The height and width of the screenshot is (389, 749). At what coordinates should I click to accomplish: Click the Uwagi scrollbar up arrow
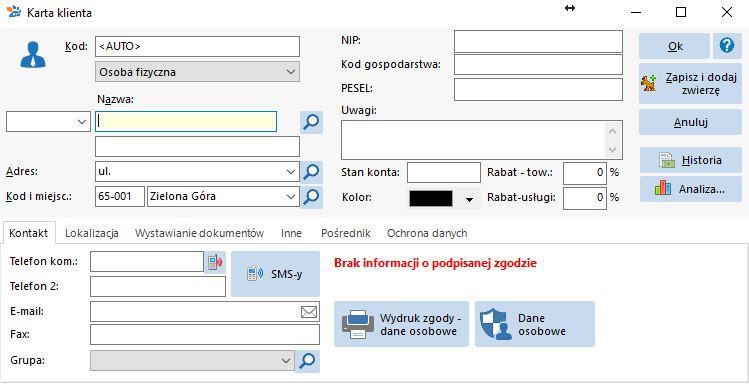[x=613, y=130]
